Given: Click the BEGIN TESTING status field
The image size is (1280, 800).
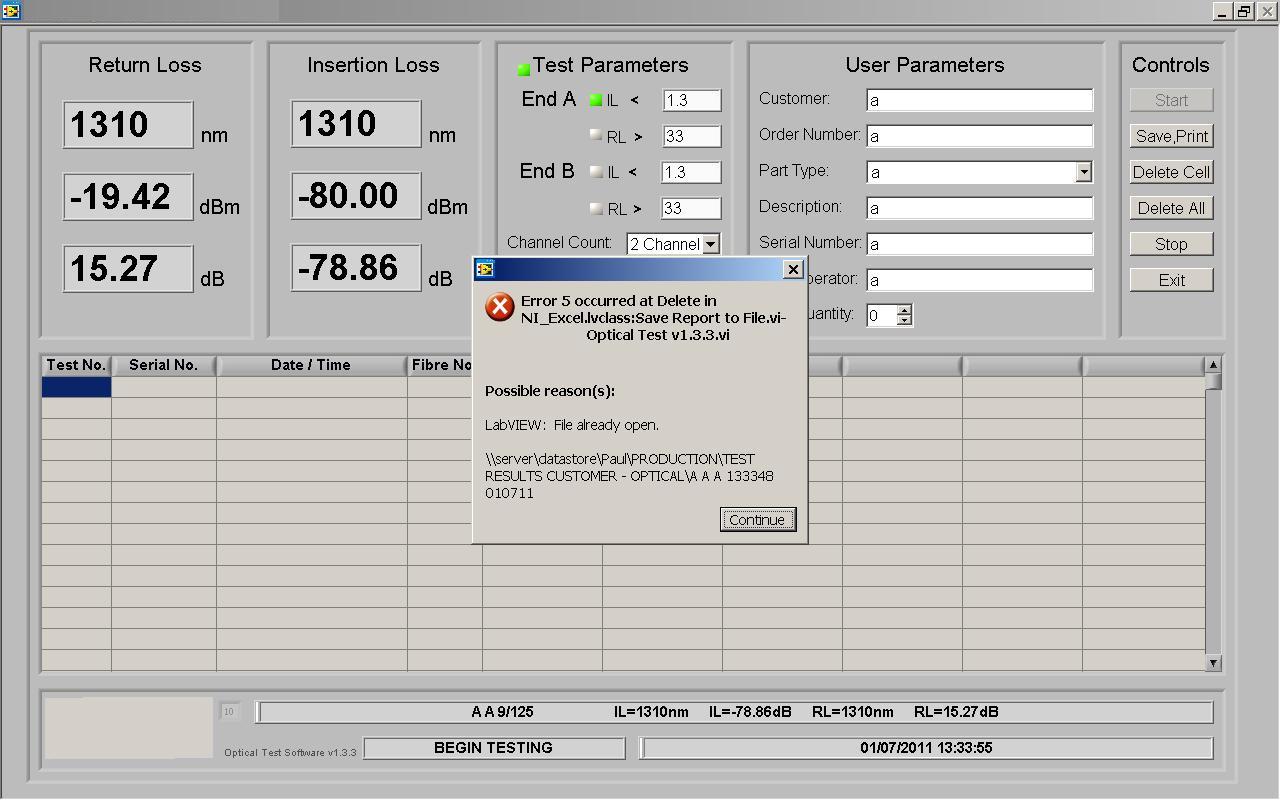Looking at the screenshot, I should (x=494, y=748).
